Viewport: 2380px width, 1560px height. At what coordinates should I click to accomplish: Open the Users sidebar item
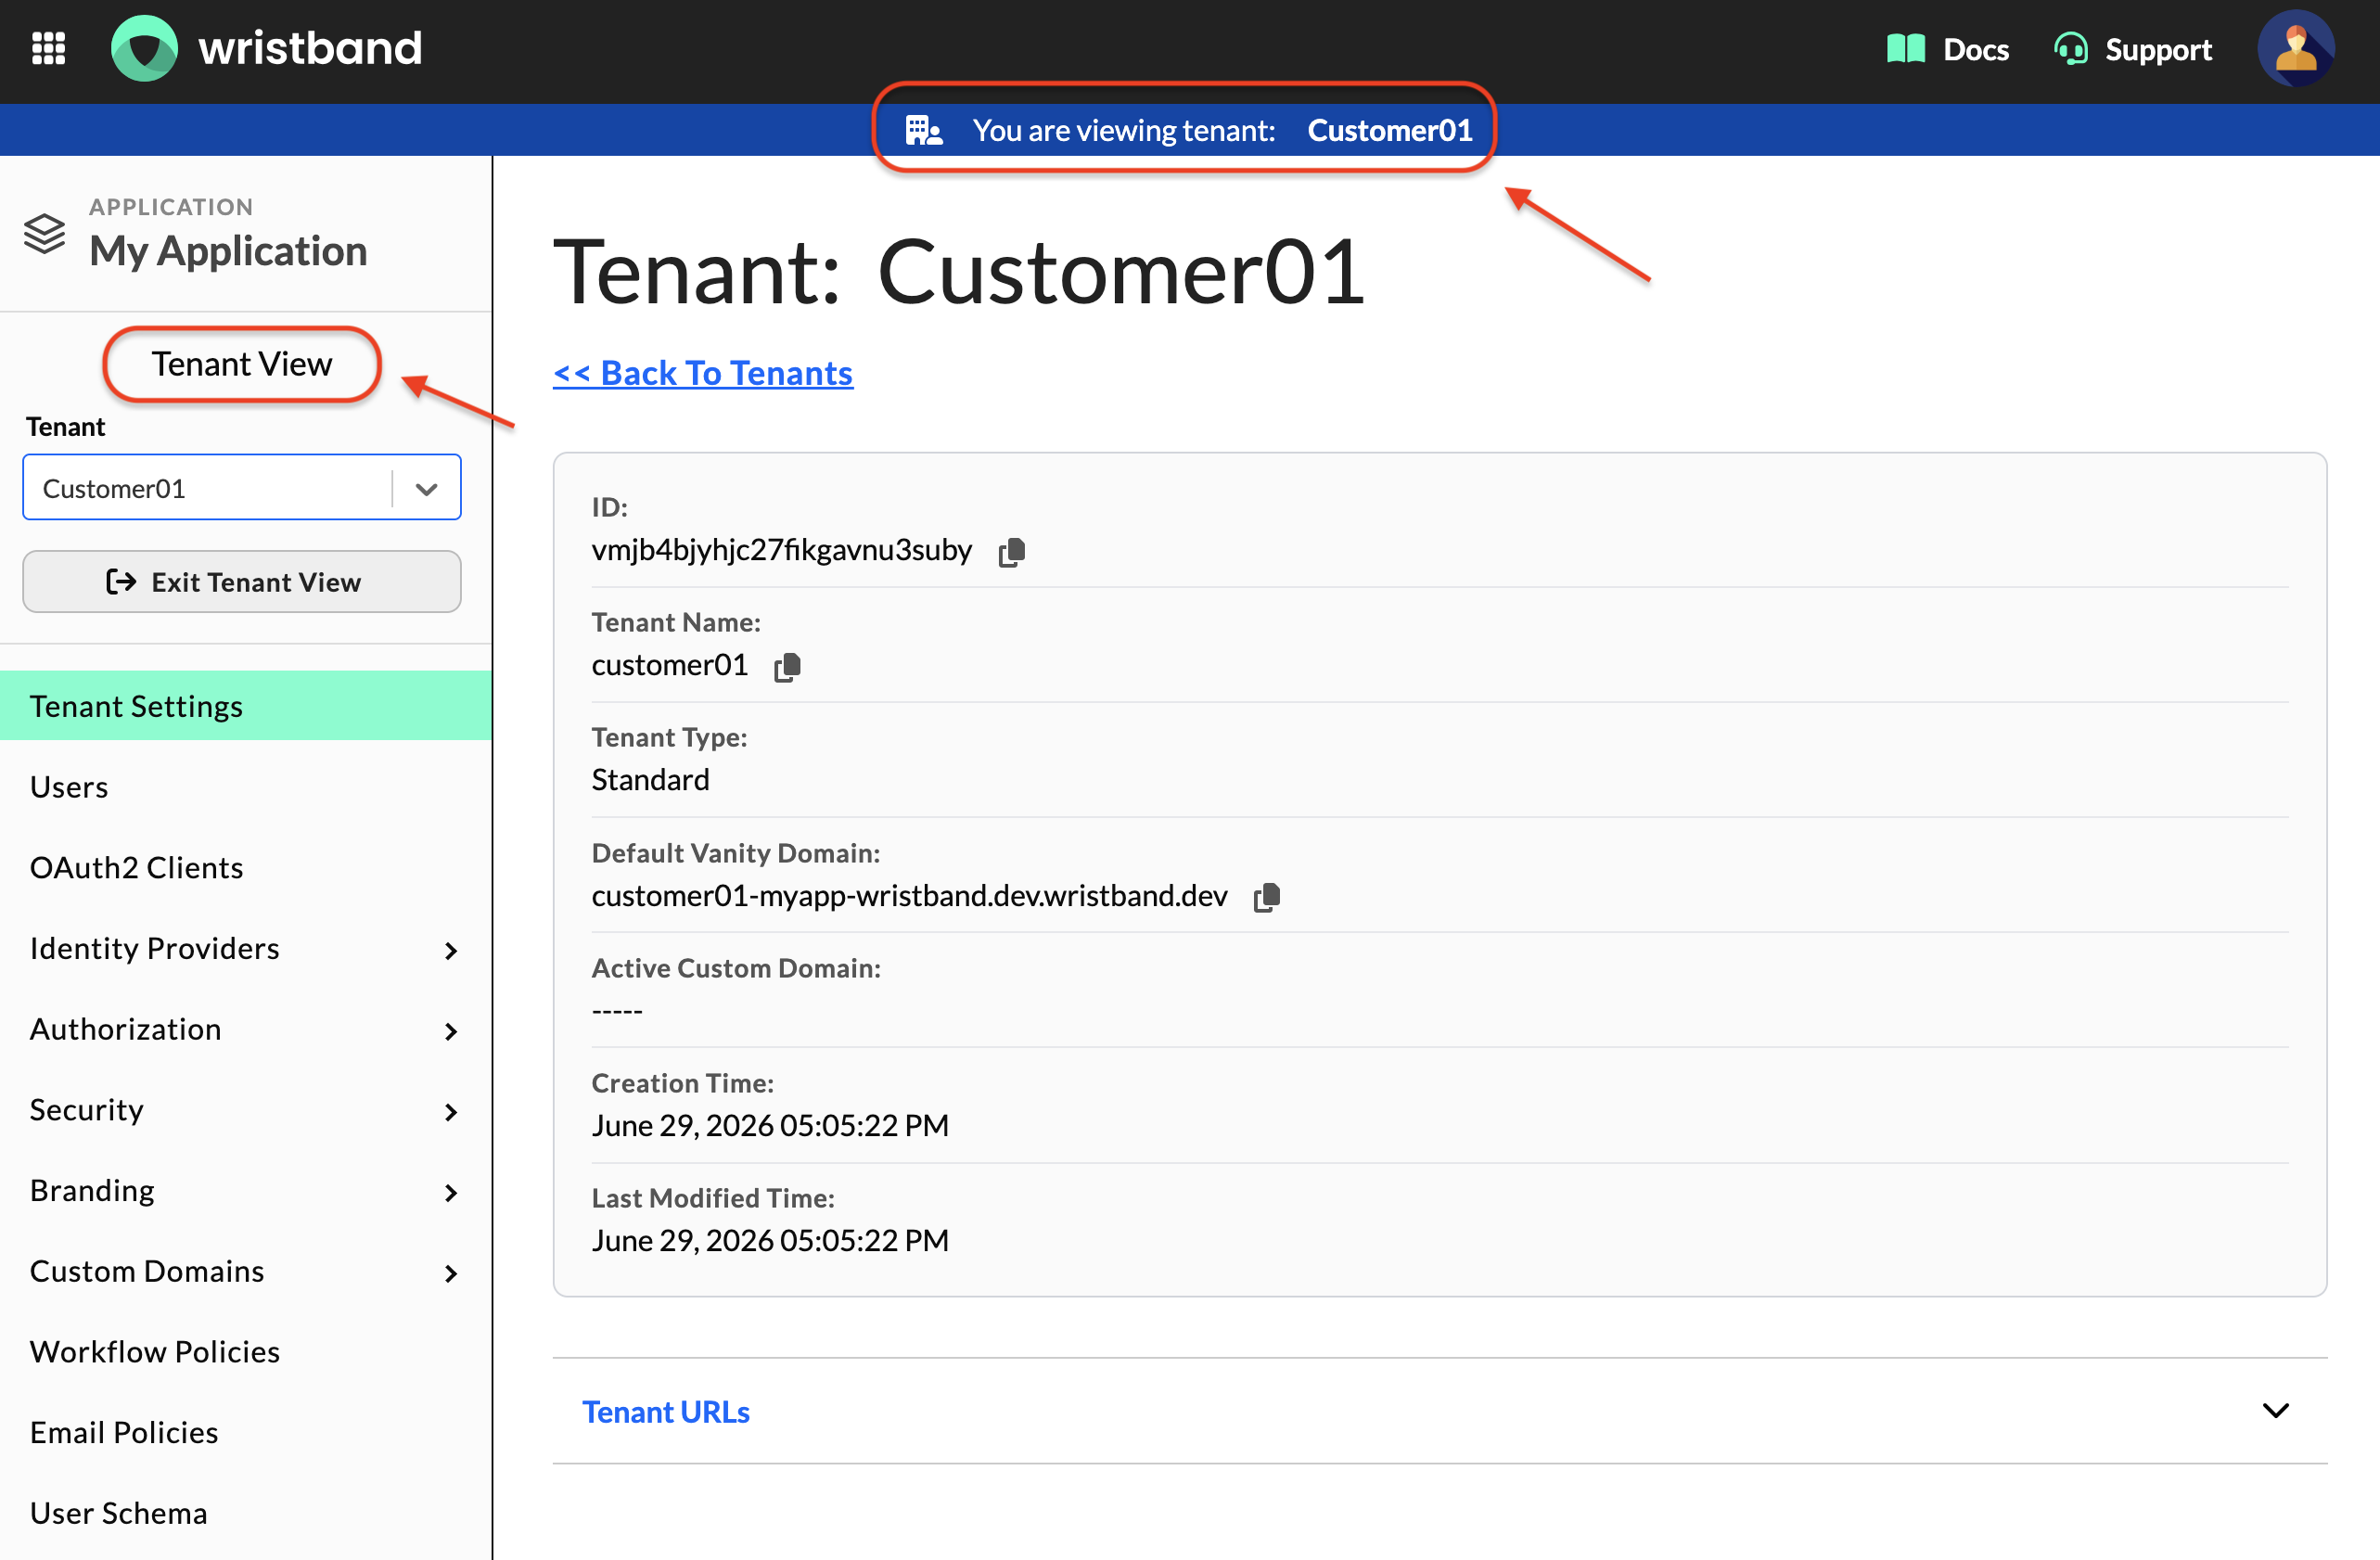(x=245, y=787)
